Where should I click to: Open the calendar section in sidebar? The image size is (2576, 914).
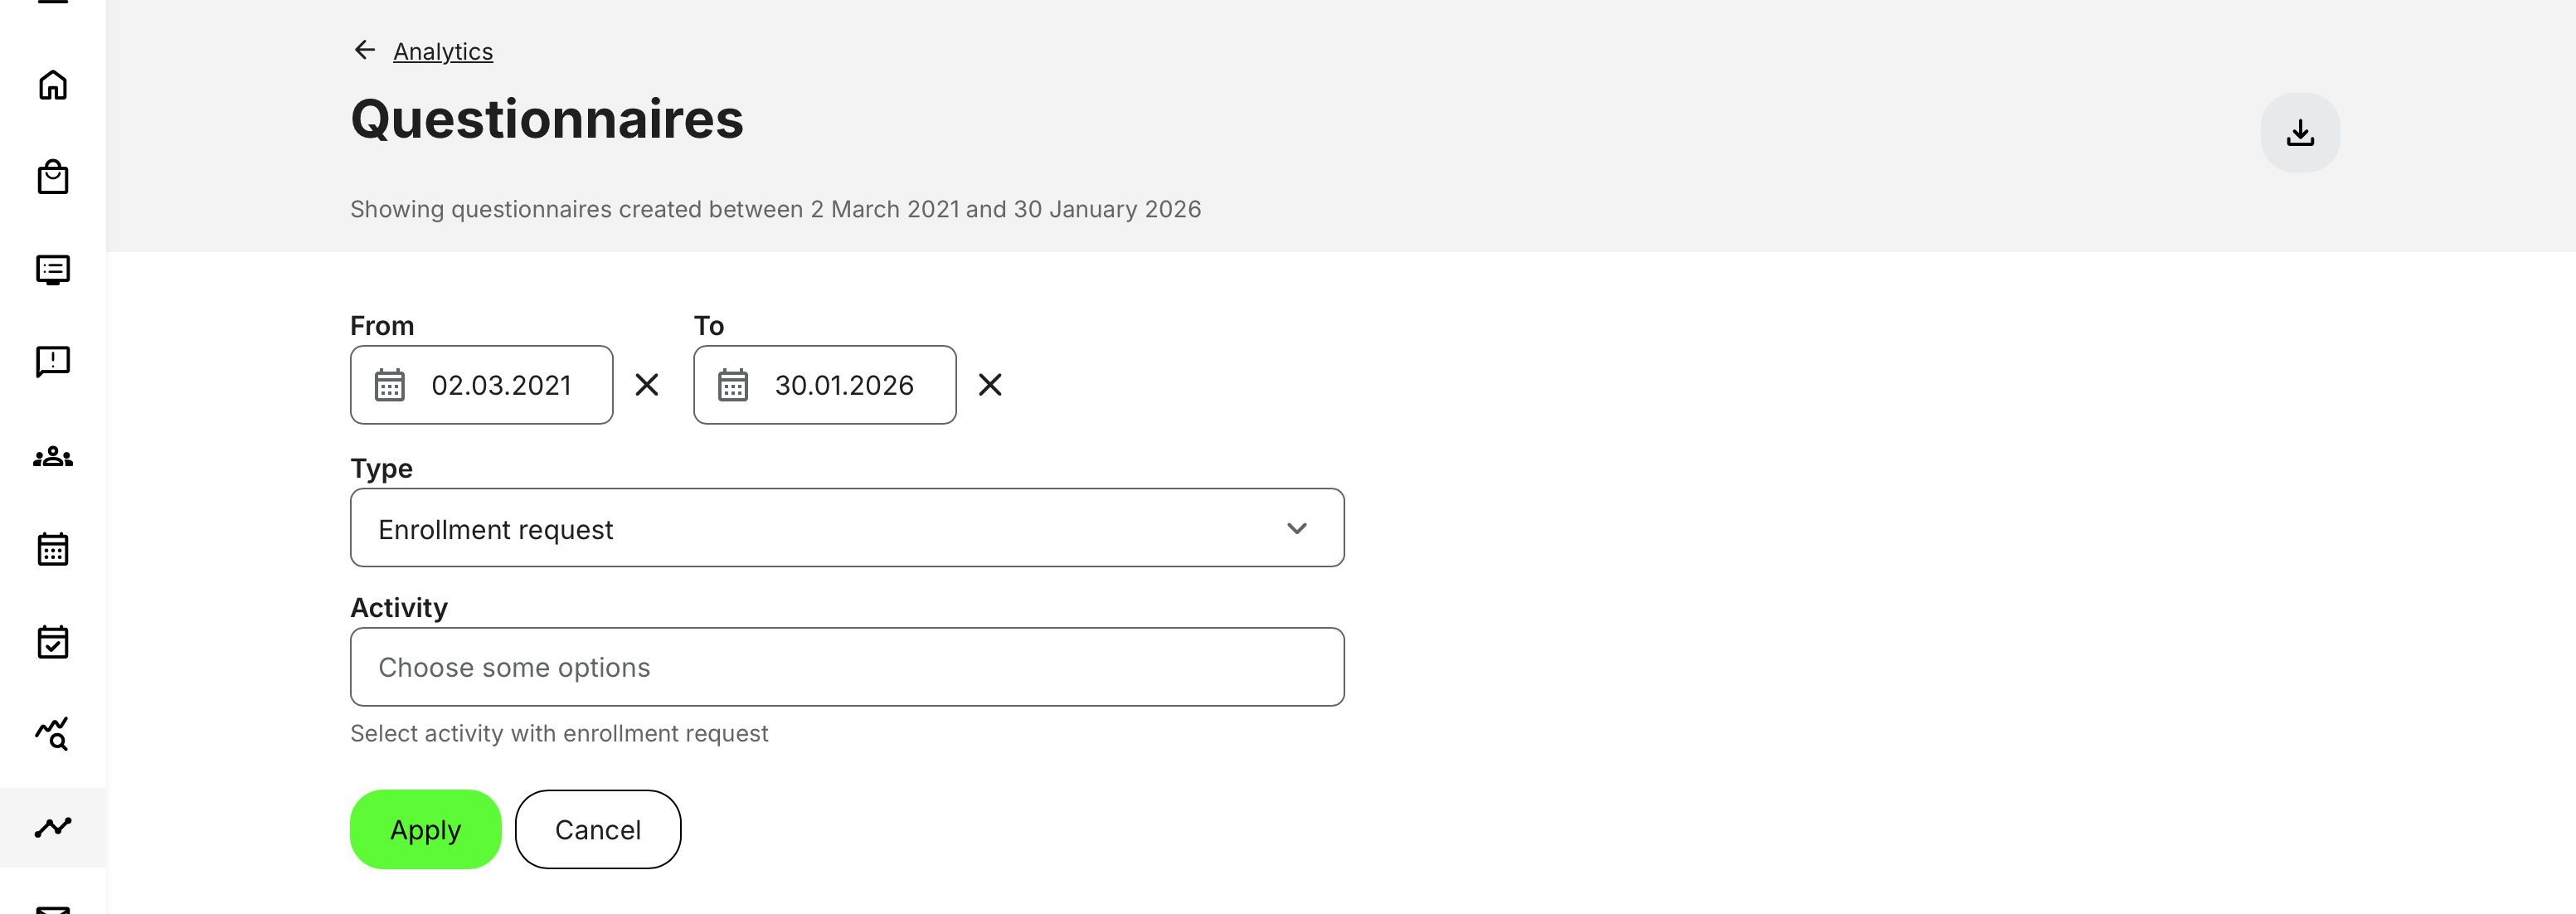(54, 549)
